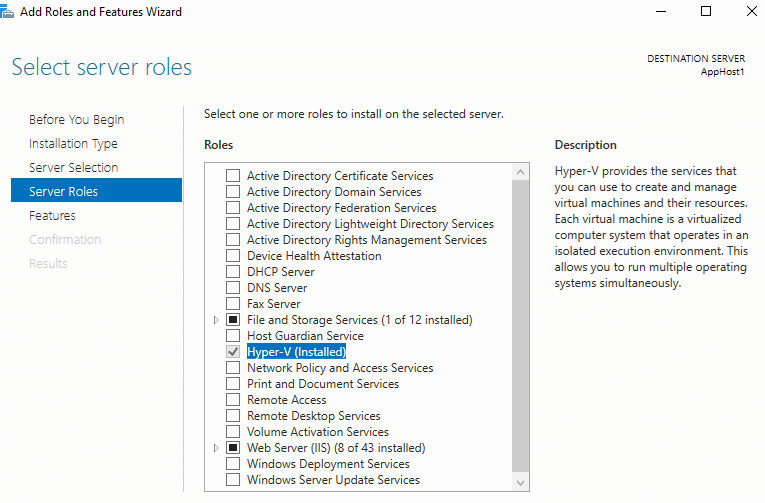
Task: Select the Host Guardian Service label
Action: coord(305,336)
